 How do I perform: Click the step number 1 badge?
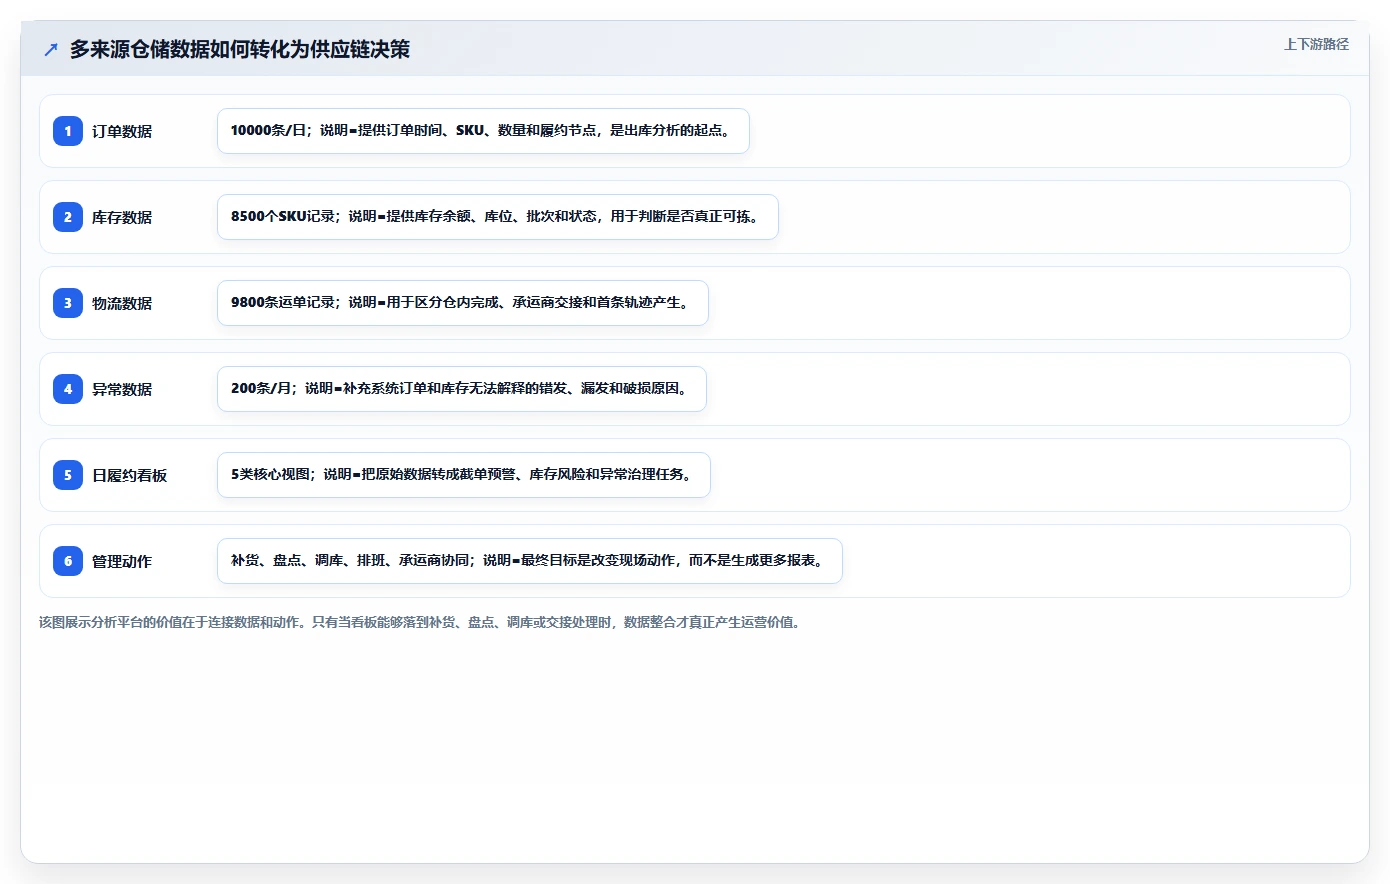[68, 131]
